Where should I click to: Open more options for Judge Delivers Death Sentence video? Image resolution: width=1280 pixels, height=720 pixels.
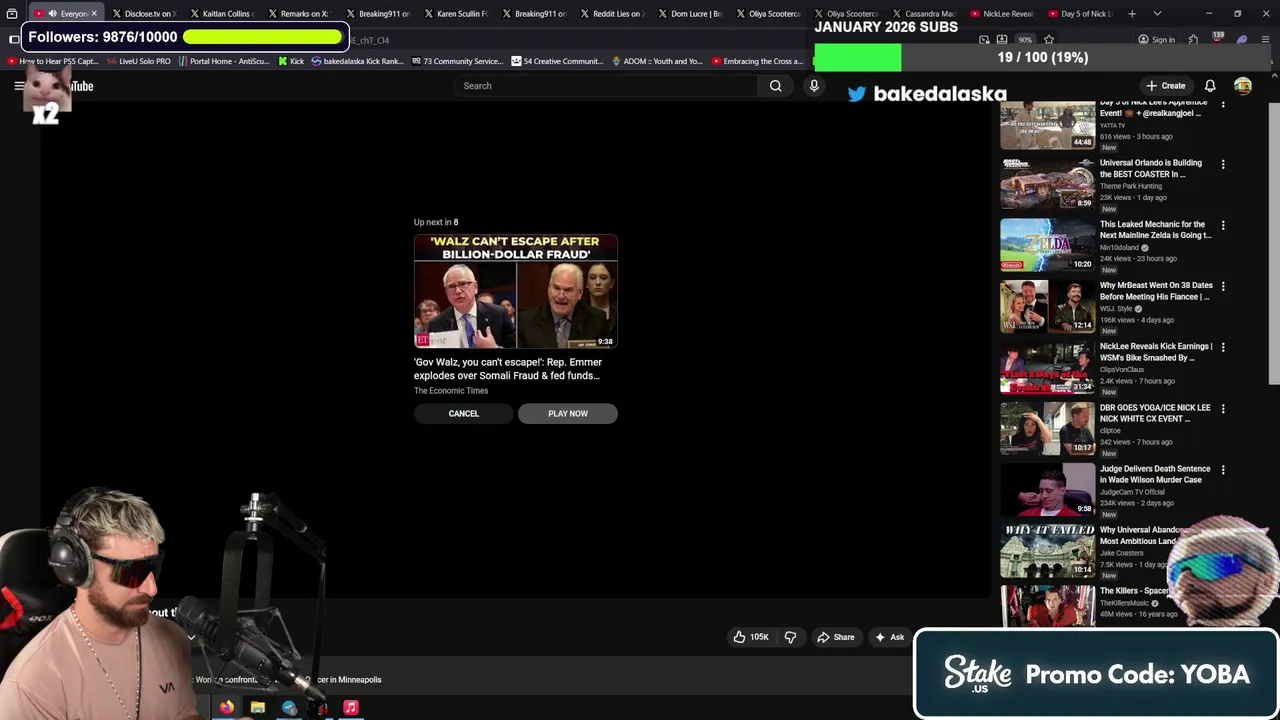coord(1223,469)
